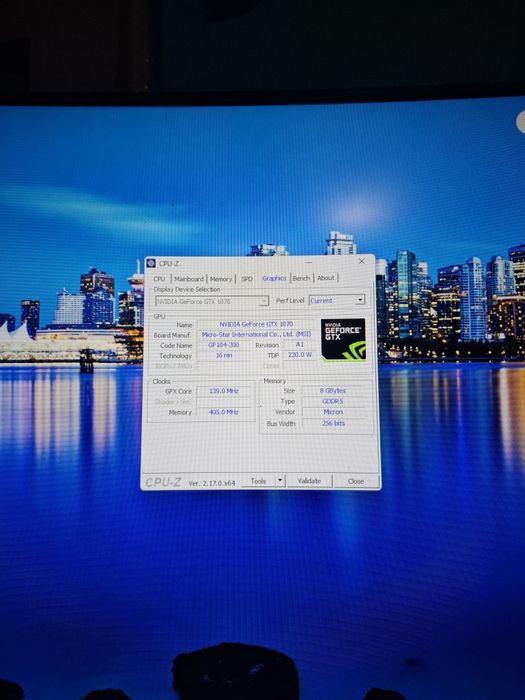Click the Micro-Star International board manufacturer value
Viewport: 525px width, 700px height.
click(x=256, y=334)
